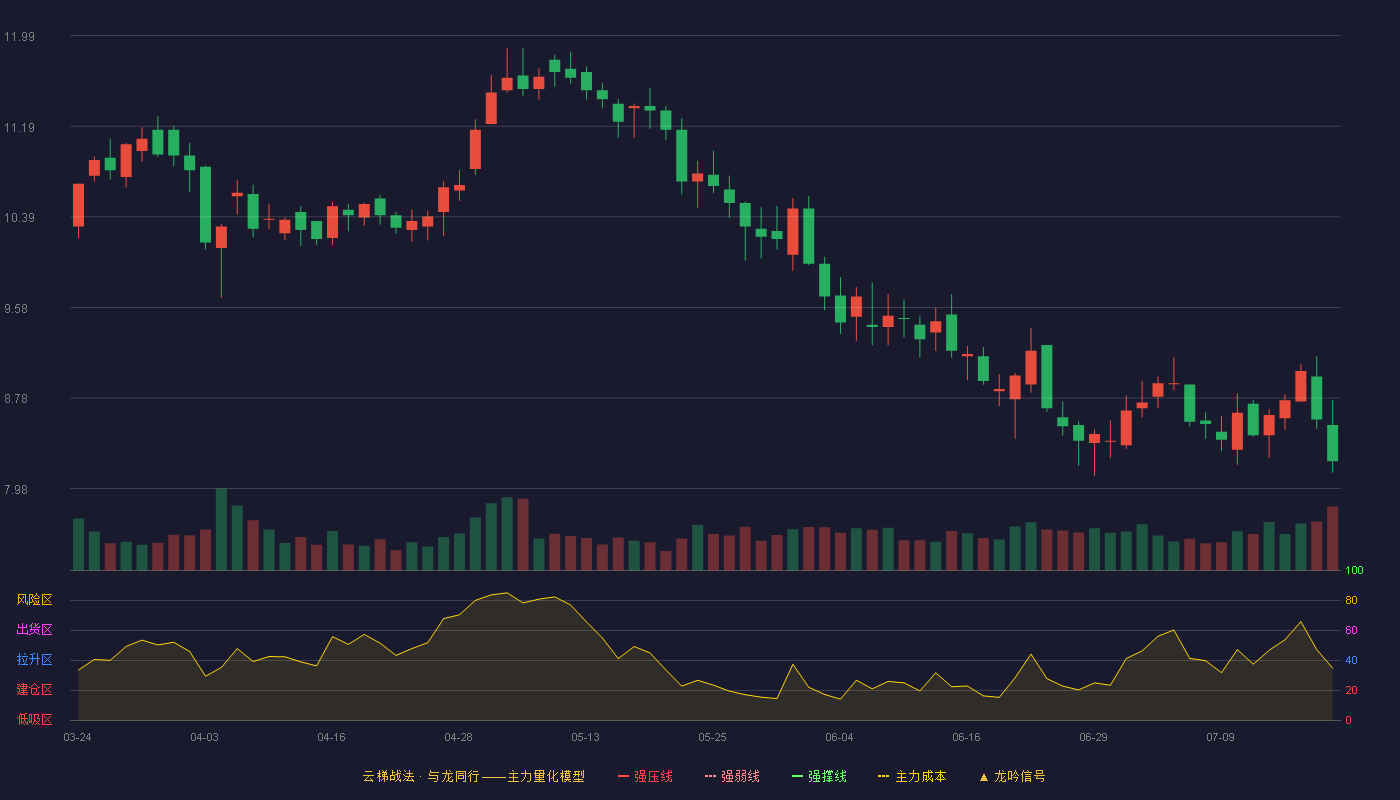Click the blue 40 indicator scale value
The height and width of the screenshot is (800, 1400).
pos(1351,661)
